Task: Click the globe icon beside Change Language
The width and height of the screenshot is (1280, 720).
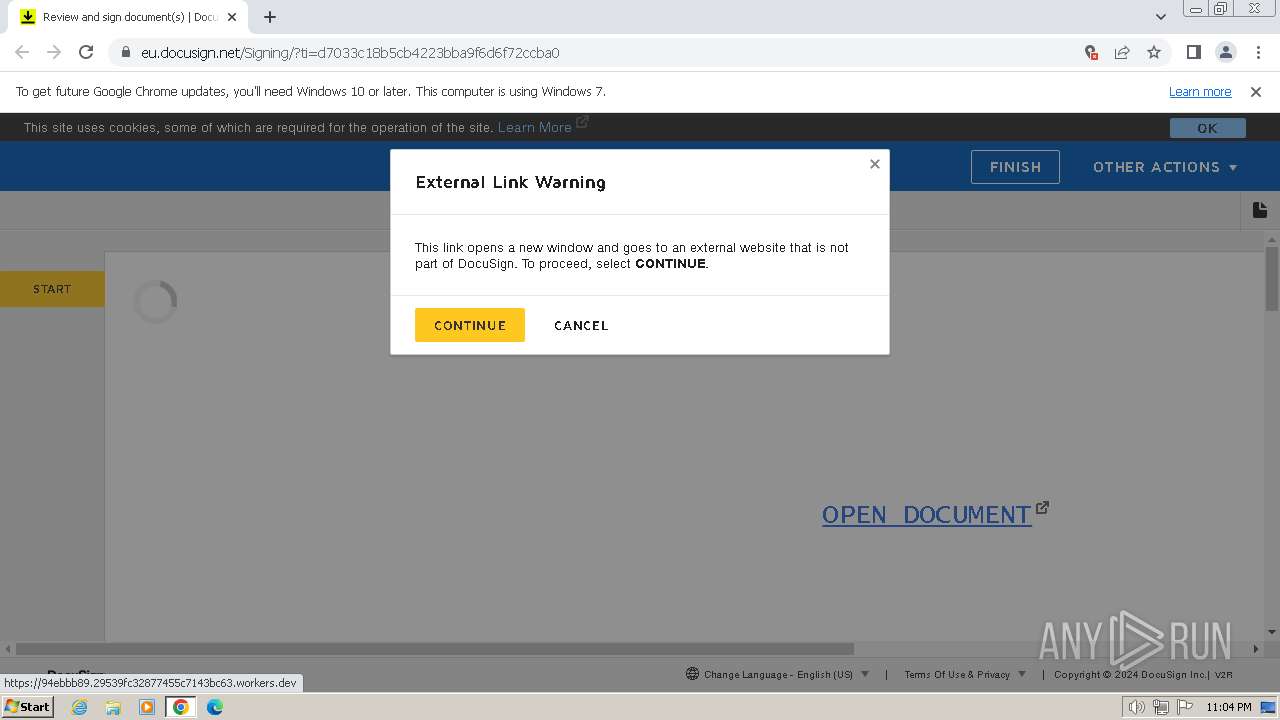Action: pyautogui.click(x=692, y=674)
